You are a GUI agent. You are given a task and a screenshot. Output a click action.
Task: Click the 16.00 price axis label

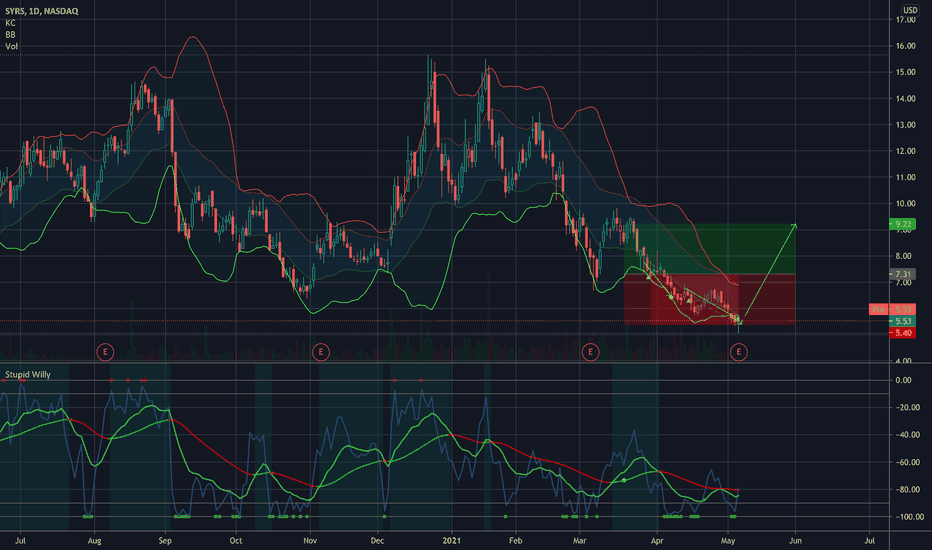(x=905, y=46)
